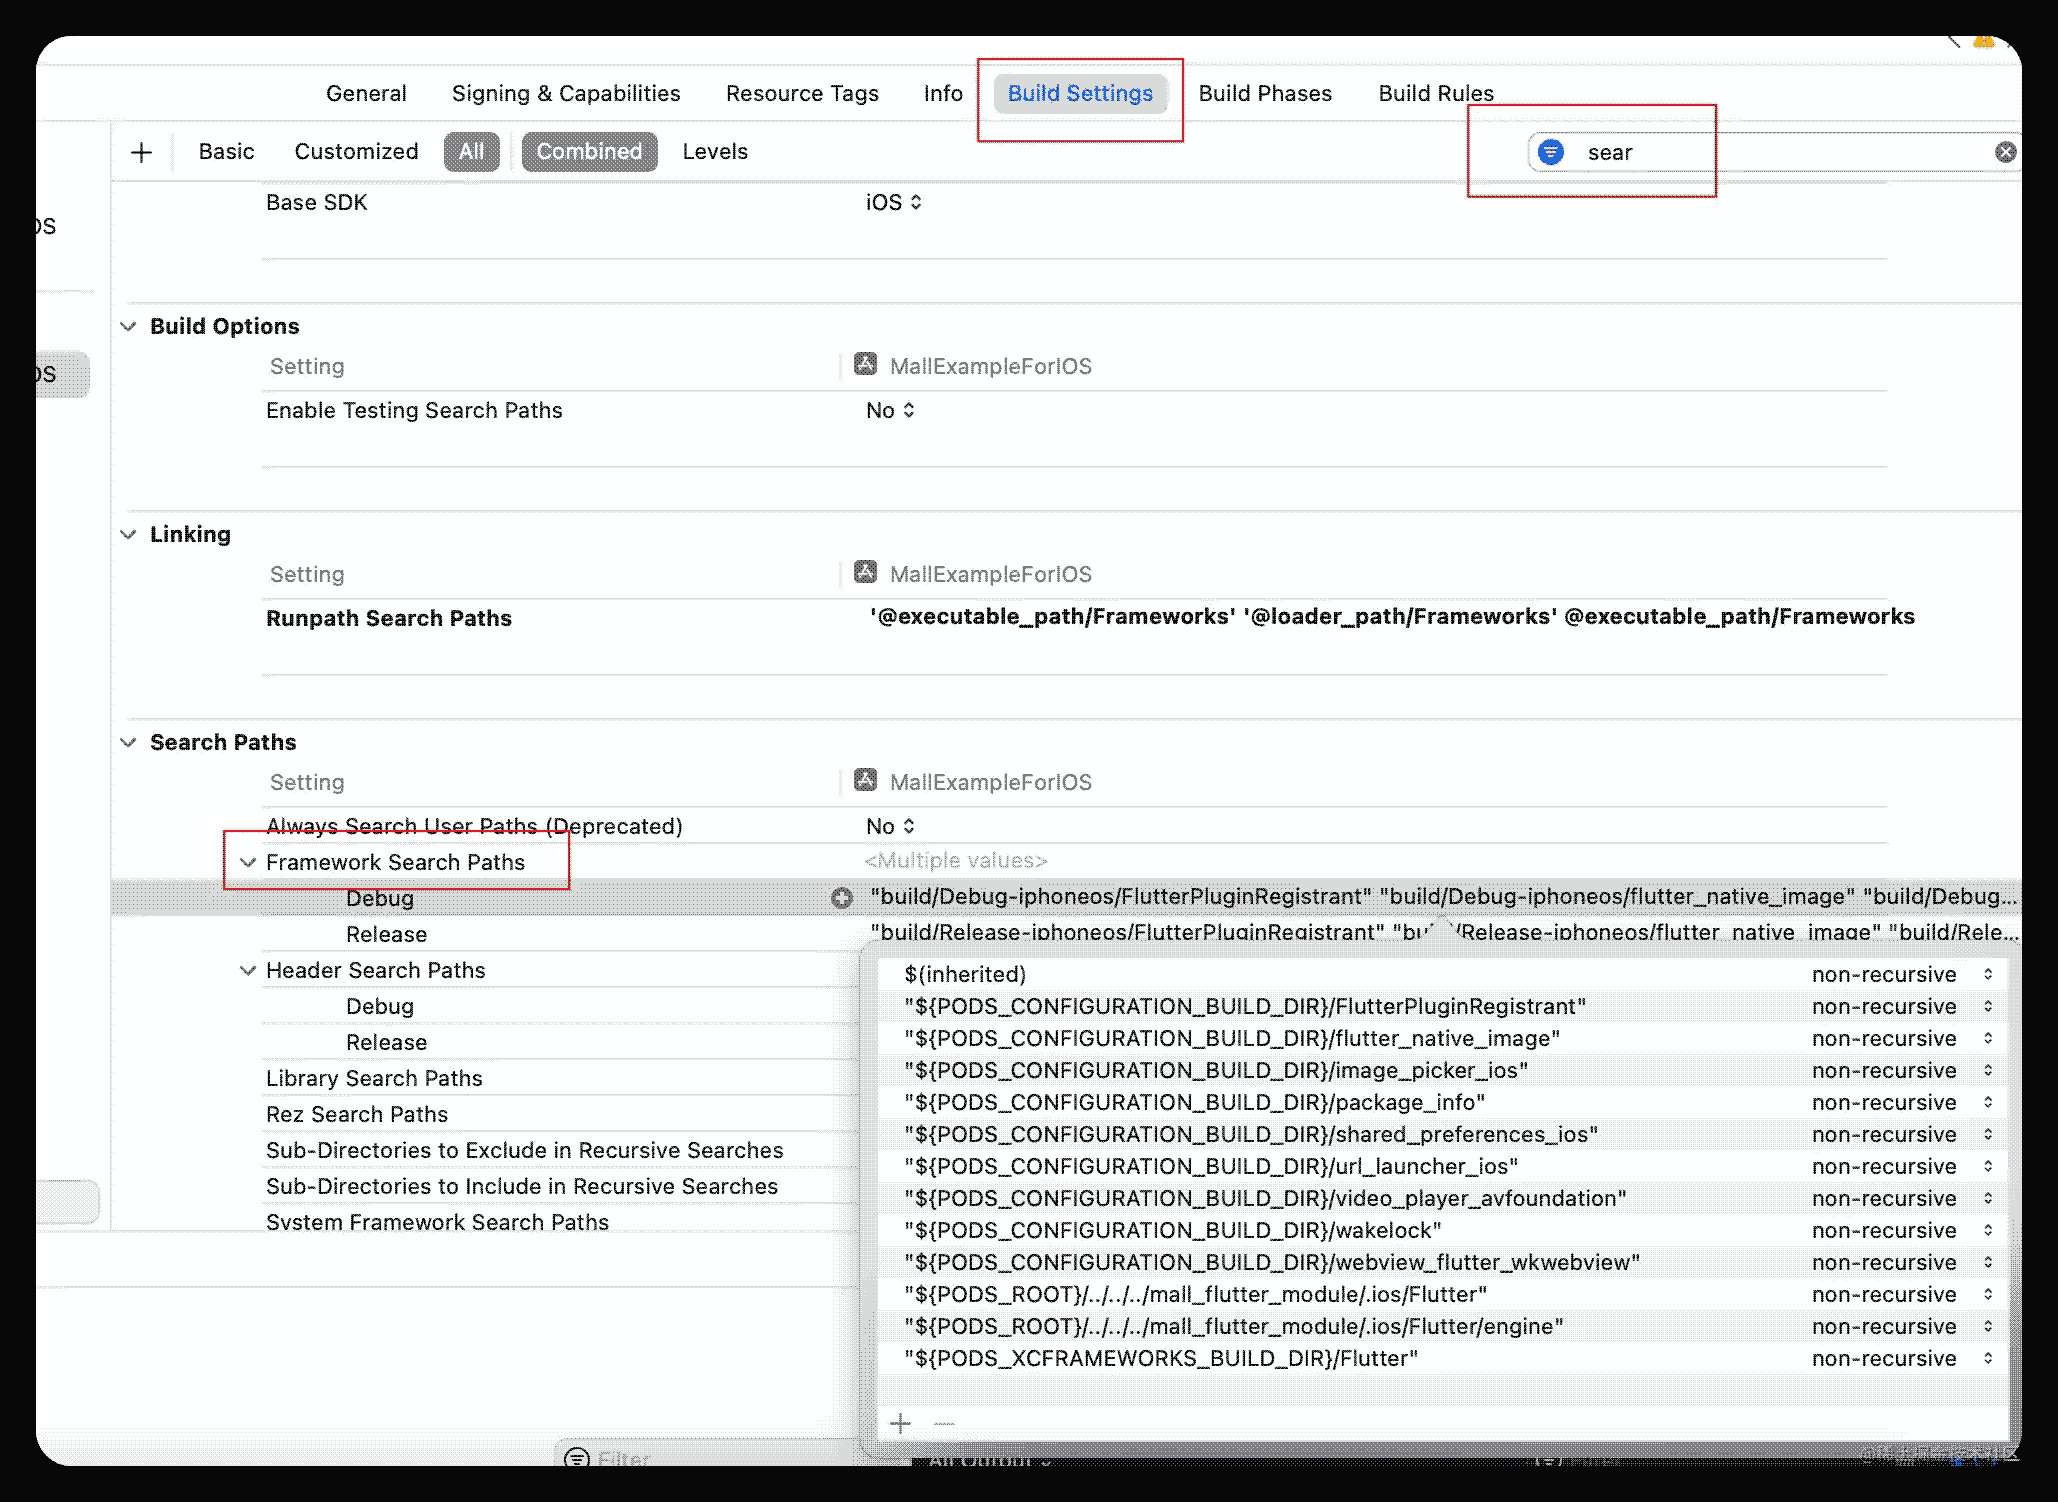Toggle the All filter button
The image size is (2058, 1502).
471,152
